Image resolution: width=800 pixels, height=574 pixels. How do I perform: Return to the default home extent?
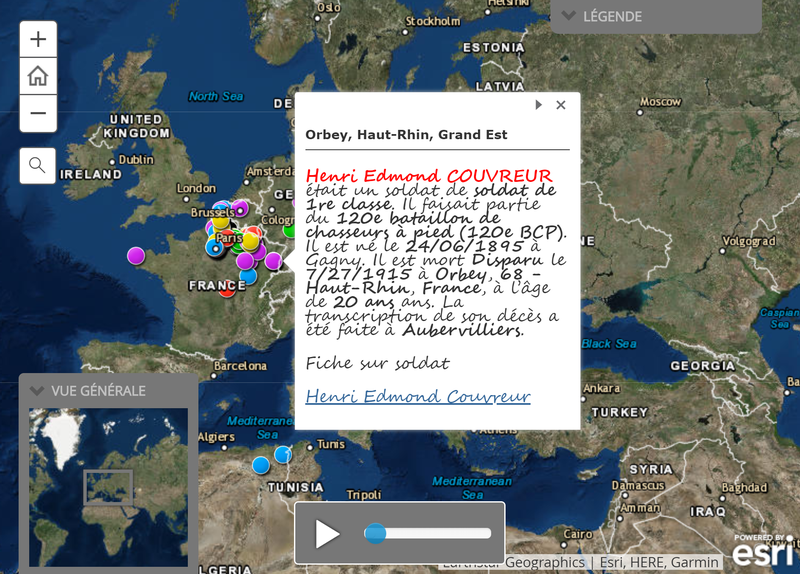pyautogui.click(x=38, y=76)
